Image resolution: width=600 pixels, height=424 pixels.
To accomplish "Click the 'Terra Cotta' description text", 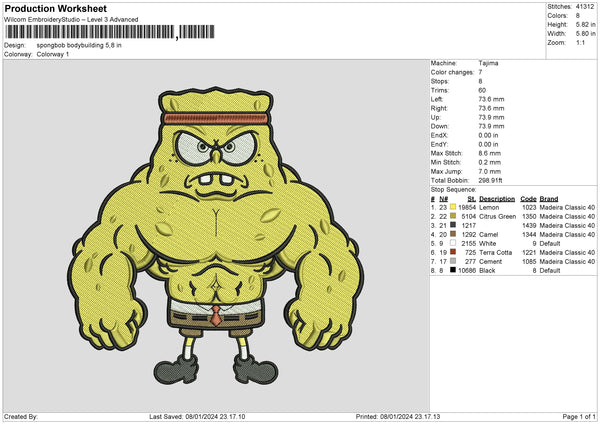I will pyautogui.click(x=496, y=253).
